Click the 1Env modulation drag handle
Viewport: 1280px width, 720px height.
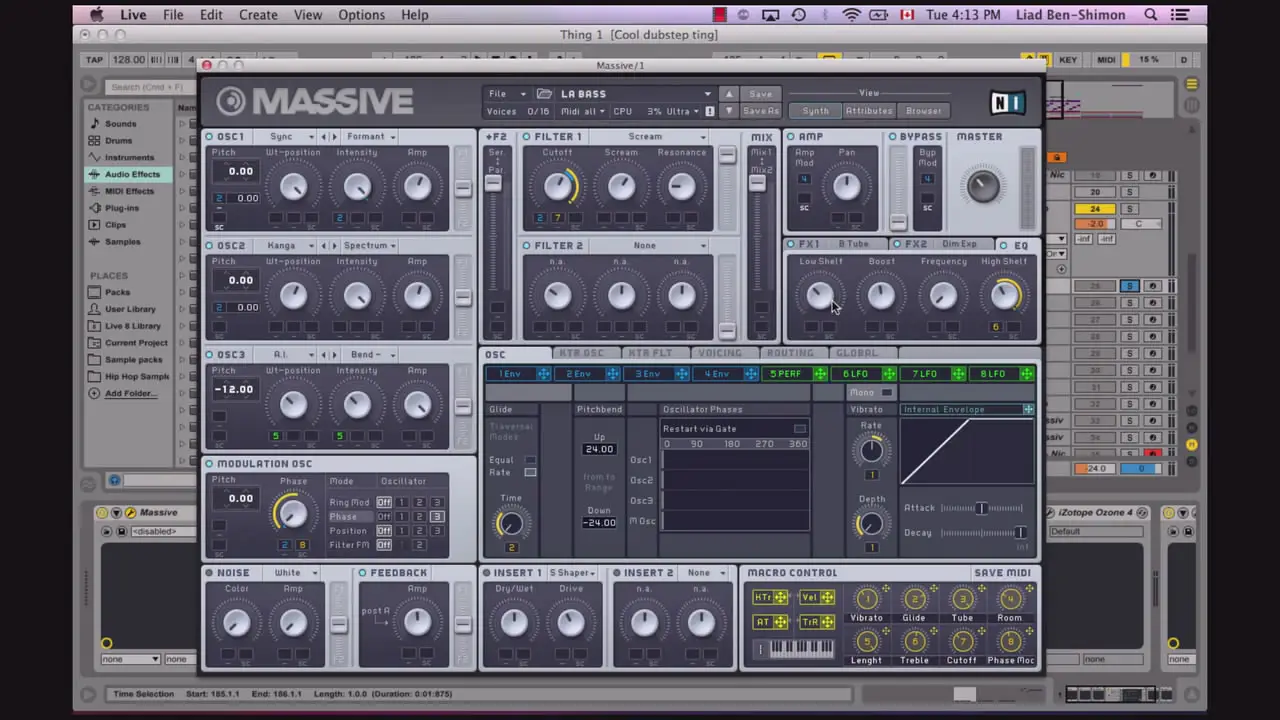(x=543, y=374)
